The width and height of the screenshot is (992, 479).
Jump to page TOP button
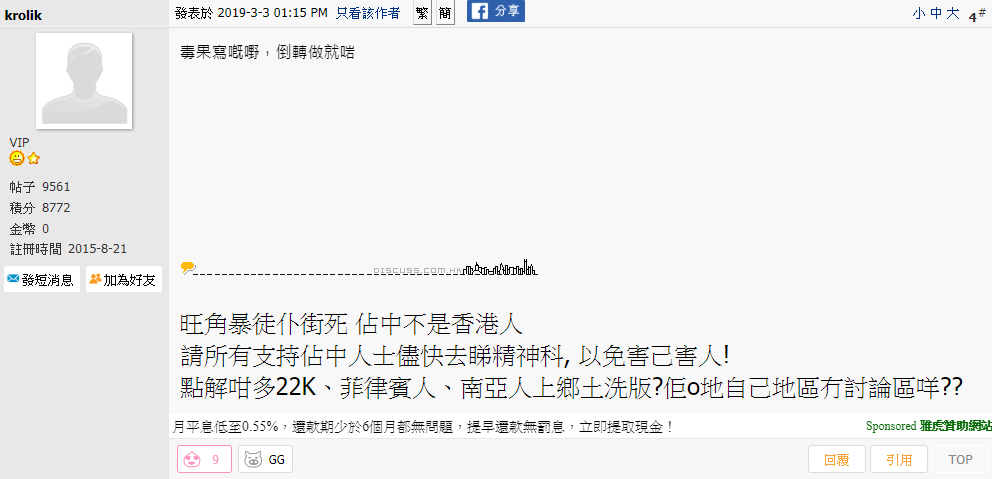point(960,459)
